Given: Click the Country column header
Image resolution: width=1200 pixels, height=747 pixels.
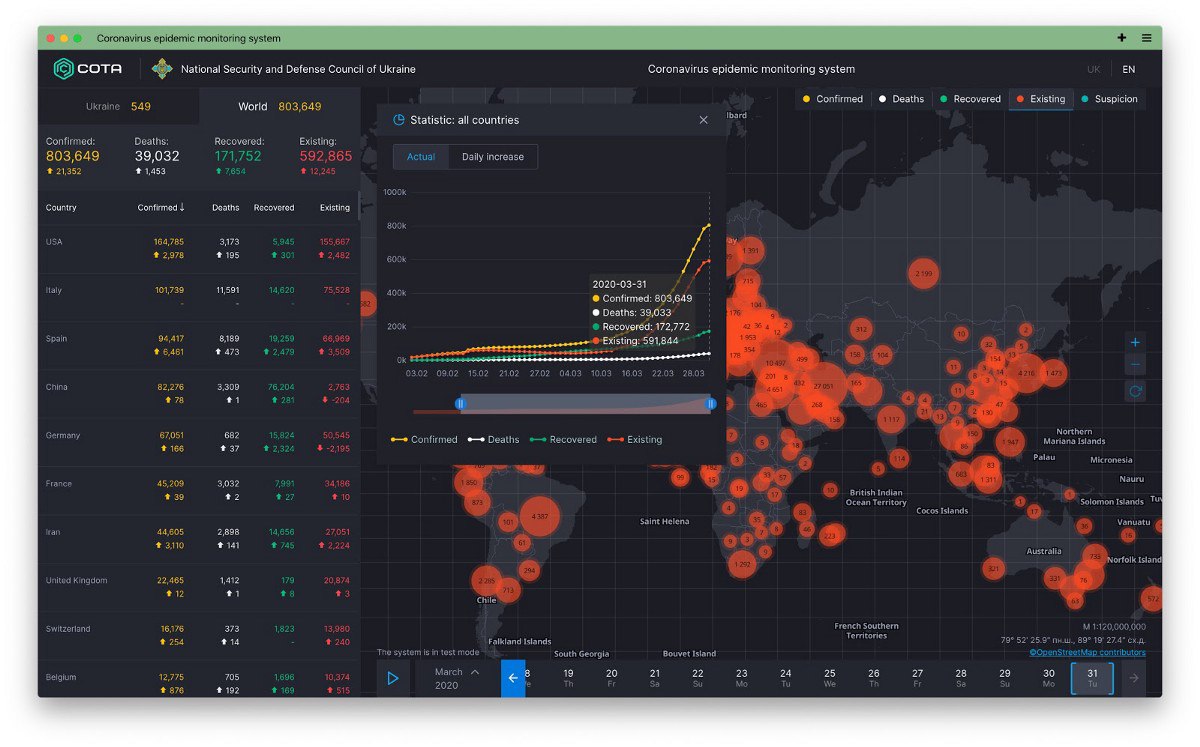Looking at the screenshot, I should [61, 208].
